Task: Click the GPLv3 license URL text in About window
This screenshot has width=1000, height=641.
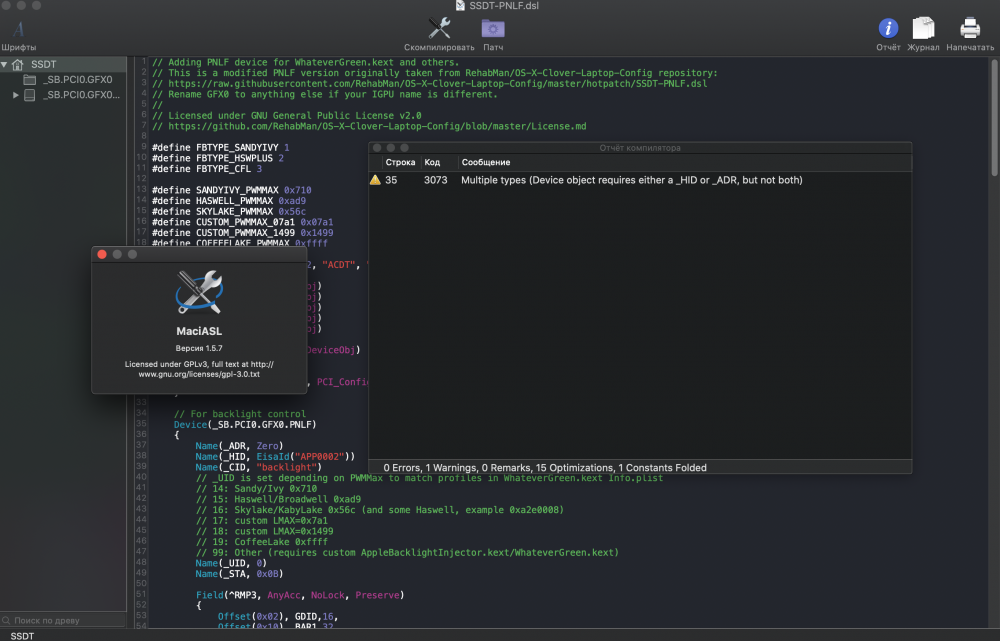Action: click(x=199, y=369)
